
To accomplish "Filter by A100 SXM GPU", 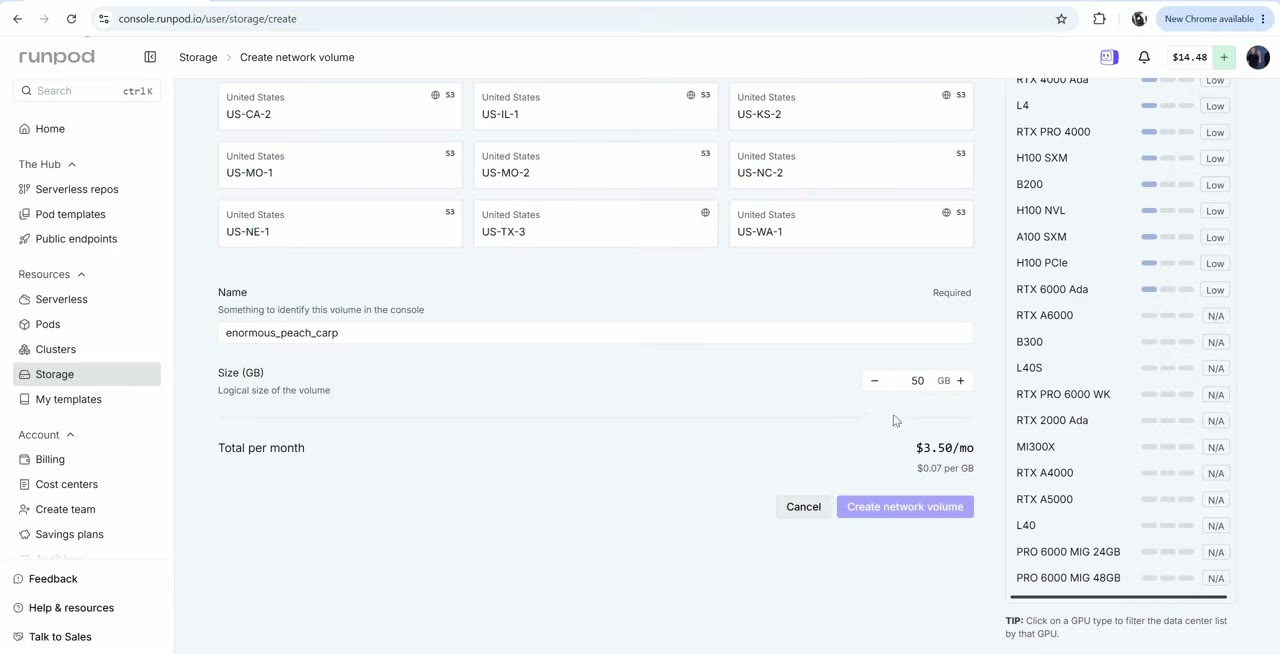I will pos(1121,237).
